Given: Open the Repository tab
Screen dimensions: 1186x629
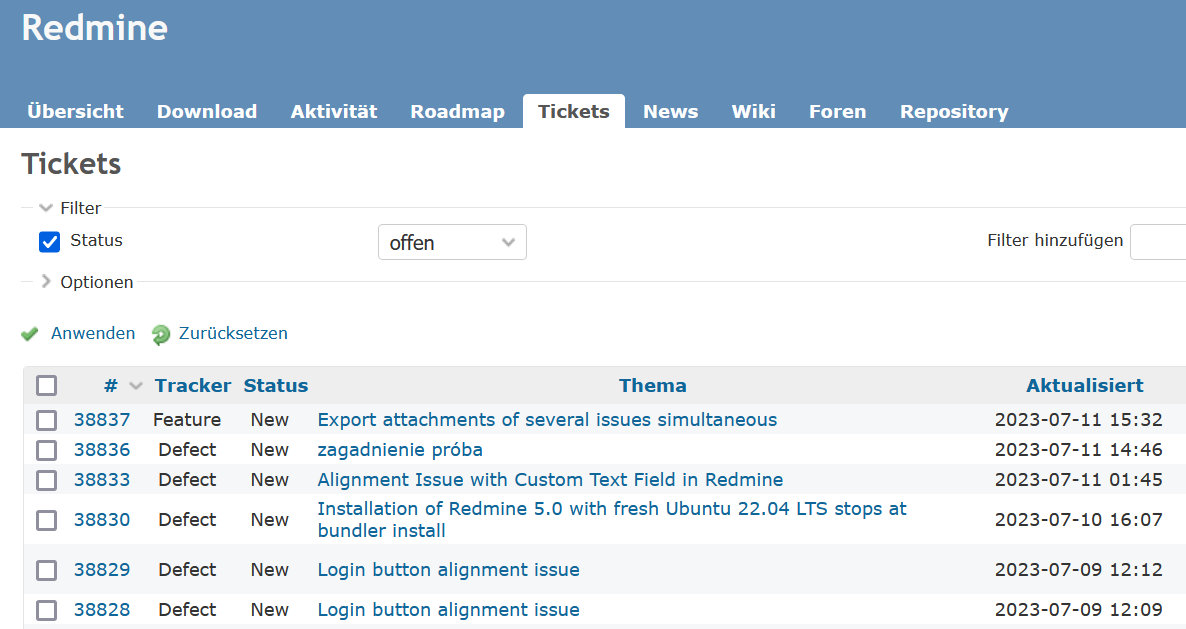Looking at the screenshot, I should coord(954,111).
